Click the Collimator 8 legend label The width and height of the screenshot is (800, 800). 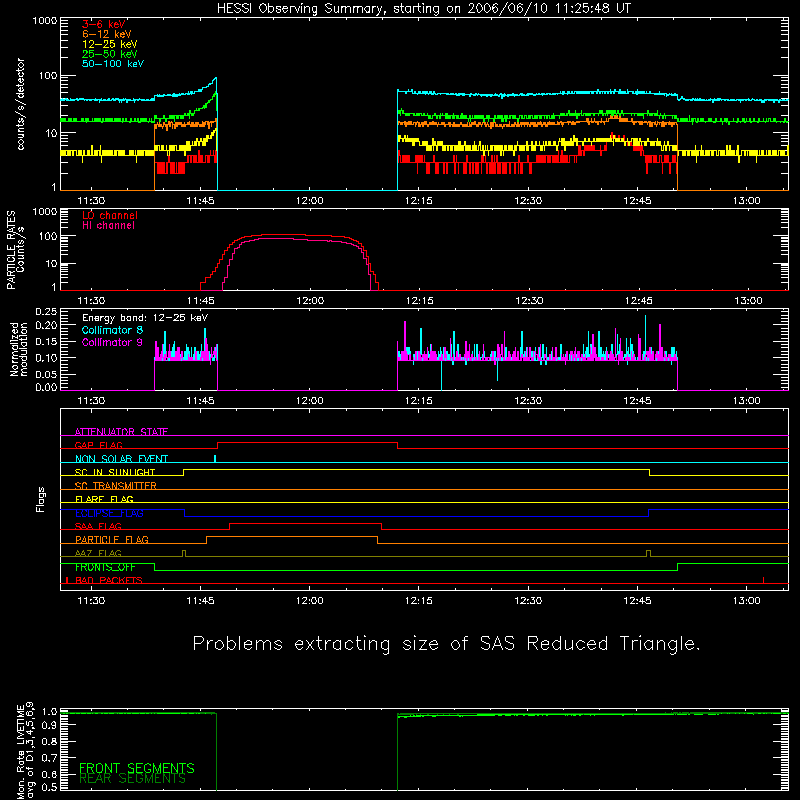(x=112, y=330)
